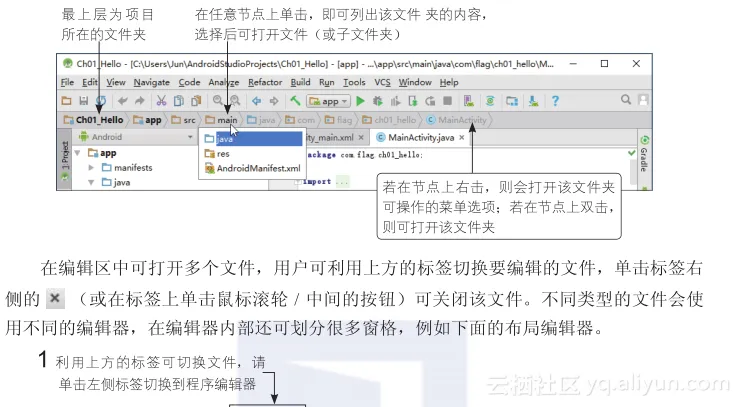Click the Ch01_Hello breadcrumb node
741x407 pixels.
coord(94,120)
